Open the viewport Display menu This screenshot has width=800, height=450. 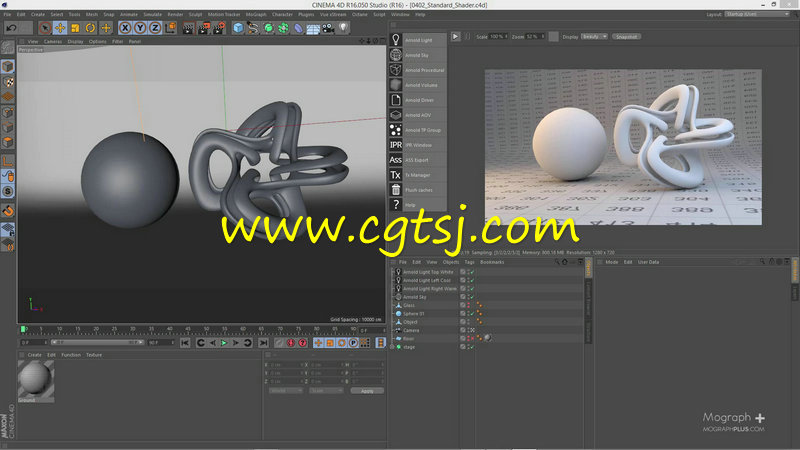tap(75, 41)
